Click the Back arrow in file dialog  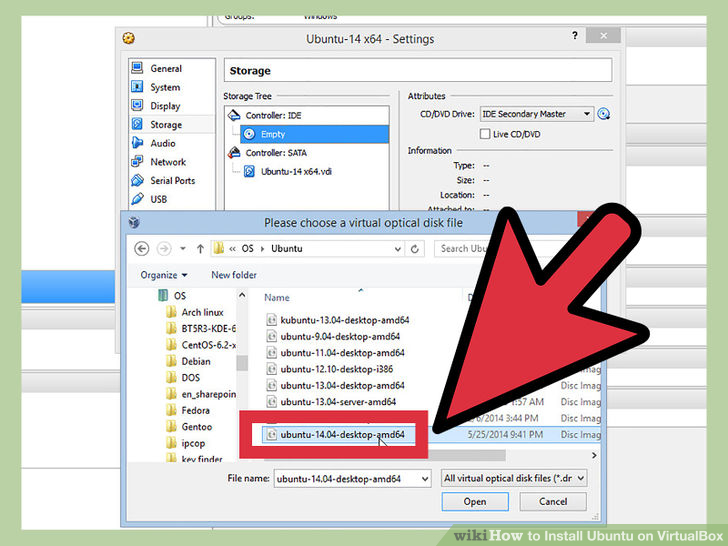pos(142,249)
